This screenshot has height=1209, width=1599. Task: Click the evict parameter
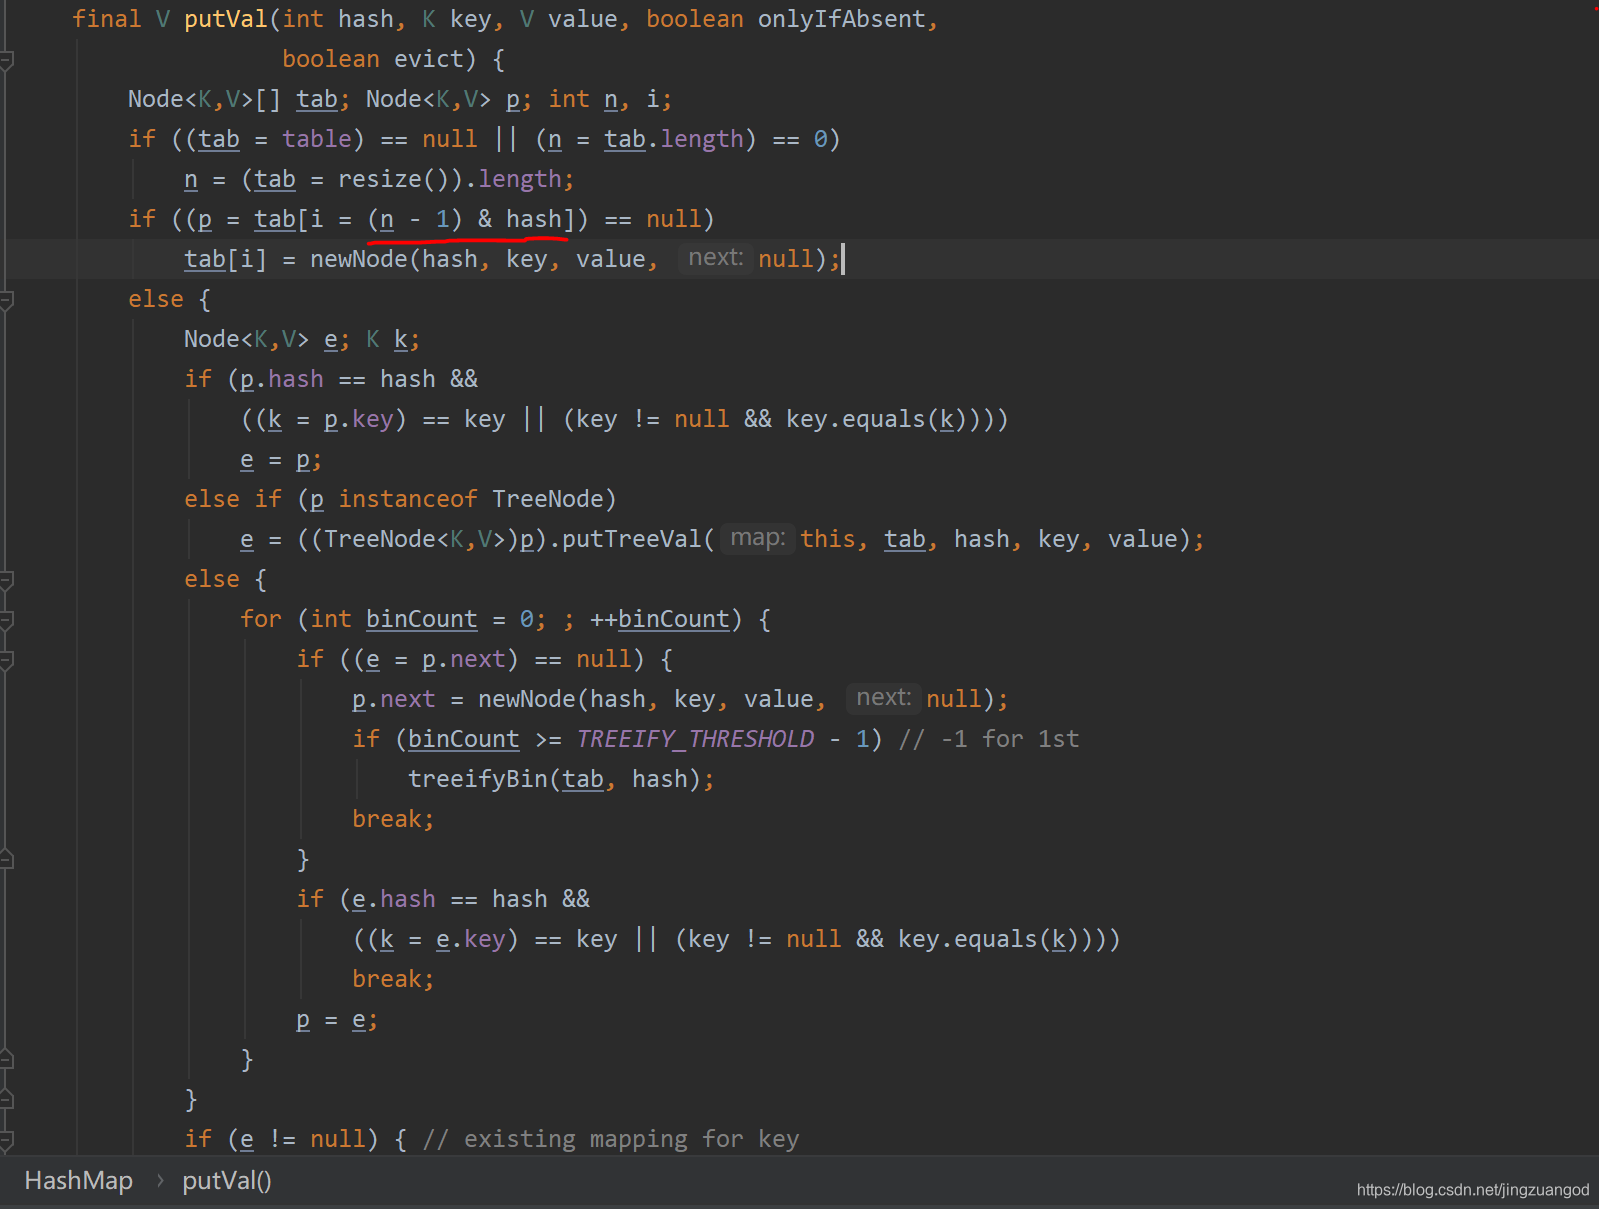point(429,59)
